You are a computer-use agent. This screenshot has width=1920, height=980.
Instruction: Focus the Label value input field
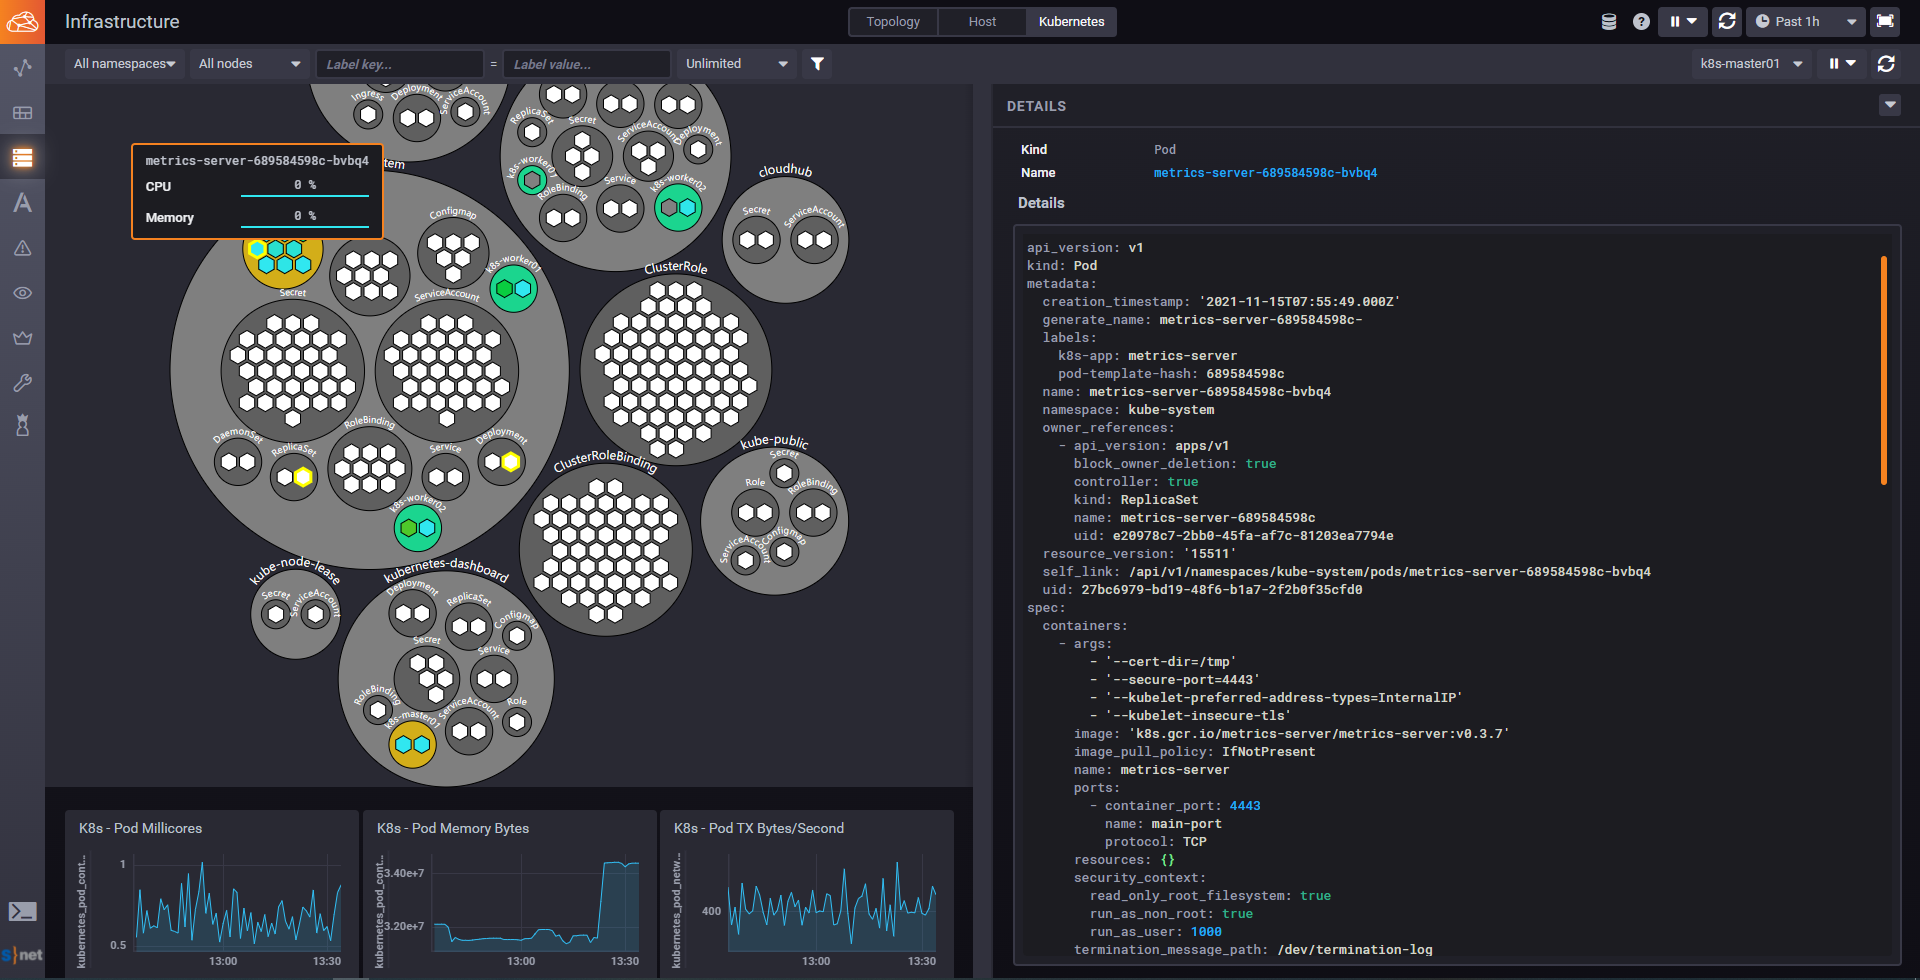click(587, 64)
